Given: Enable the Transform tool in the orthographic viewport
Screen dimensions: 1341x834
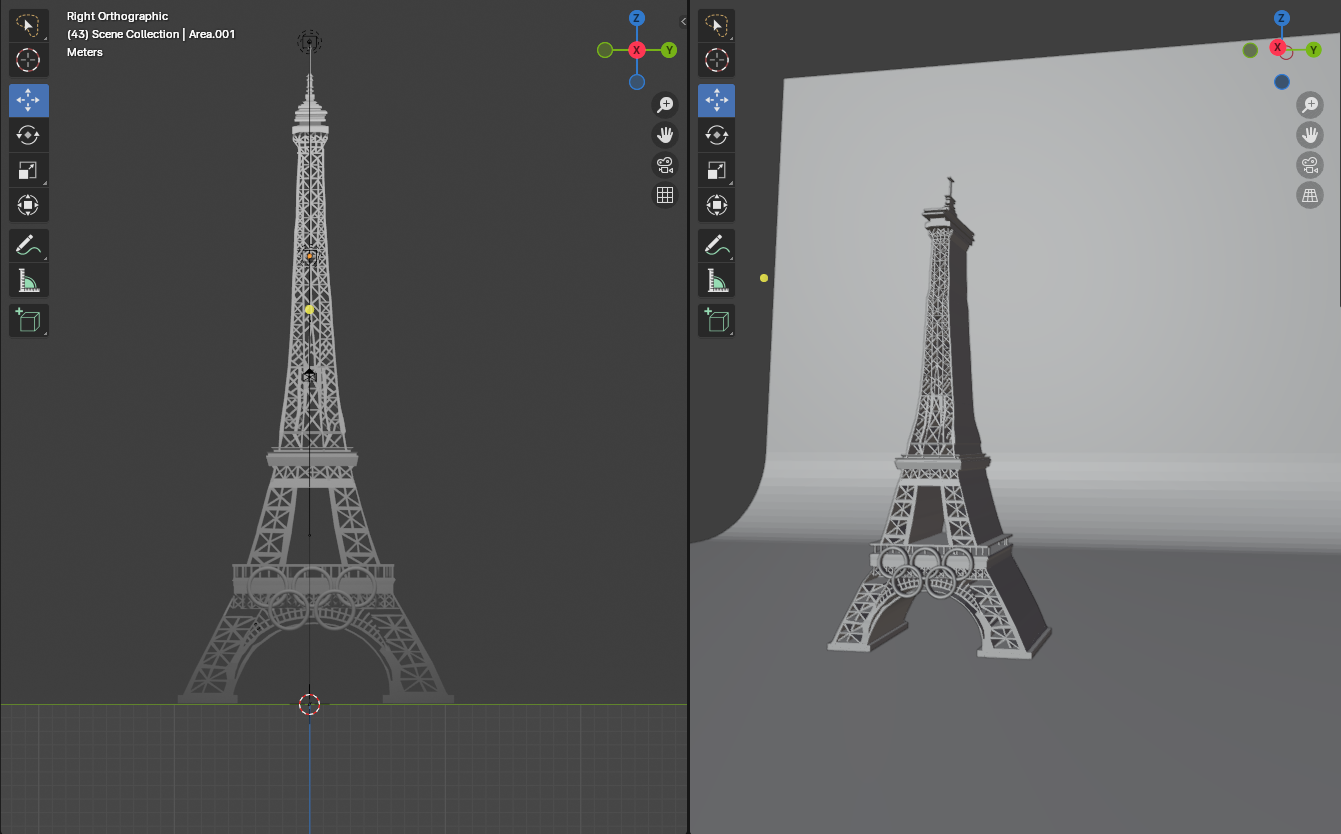Looking at the screenshot, I should tap(28, 205).
